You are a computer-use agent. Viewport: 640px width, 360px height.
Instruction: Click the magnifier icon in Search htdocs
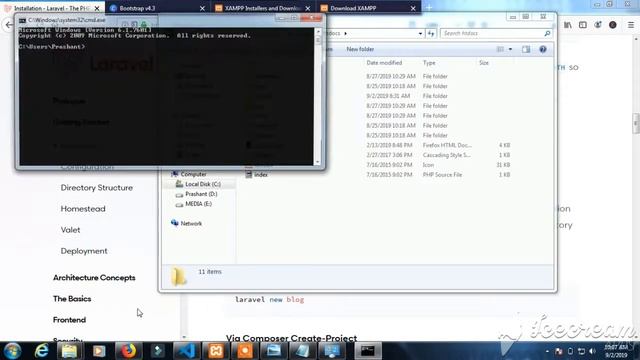point(547,33)
